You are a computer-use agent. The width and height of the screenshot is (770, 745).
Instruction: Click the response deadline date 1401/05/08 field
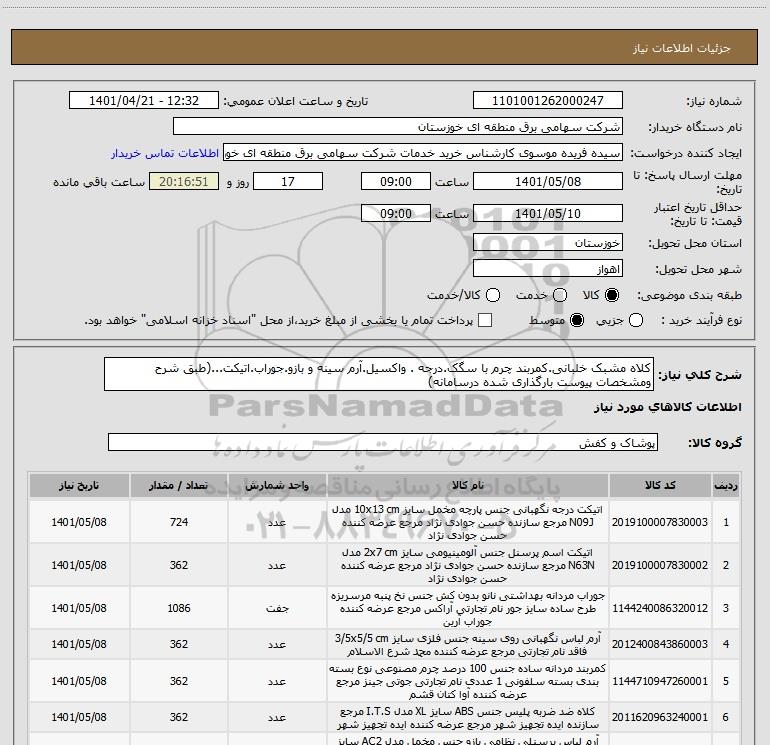click(x=547, y=182)
